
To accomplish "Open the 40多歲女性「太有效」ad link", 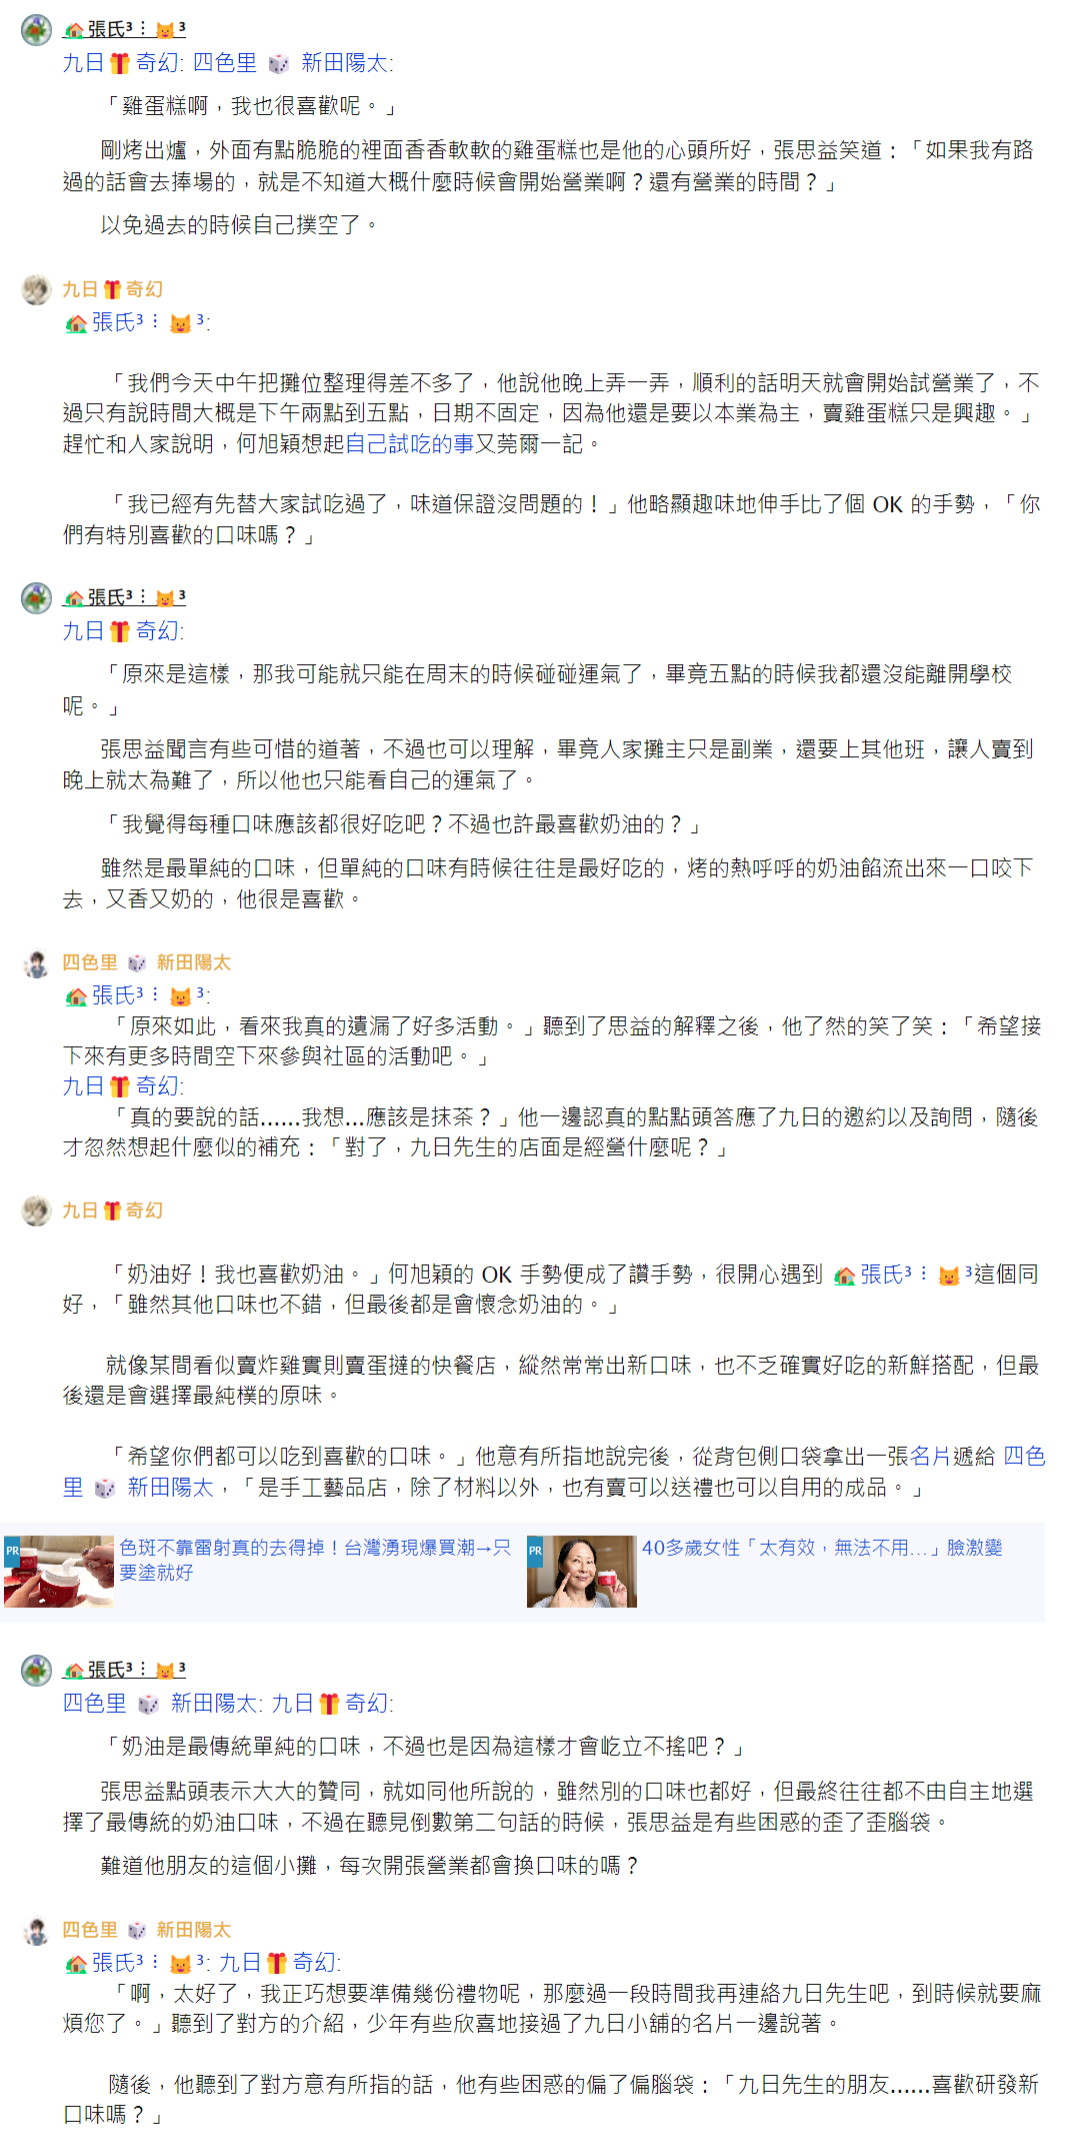I will coord(822,1548).
